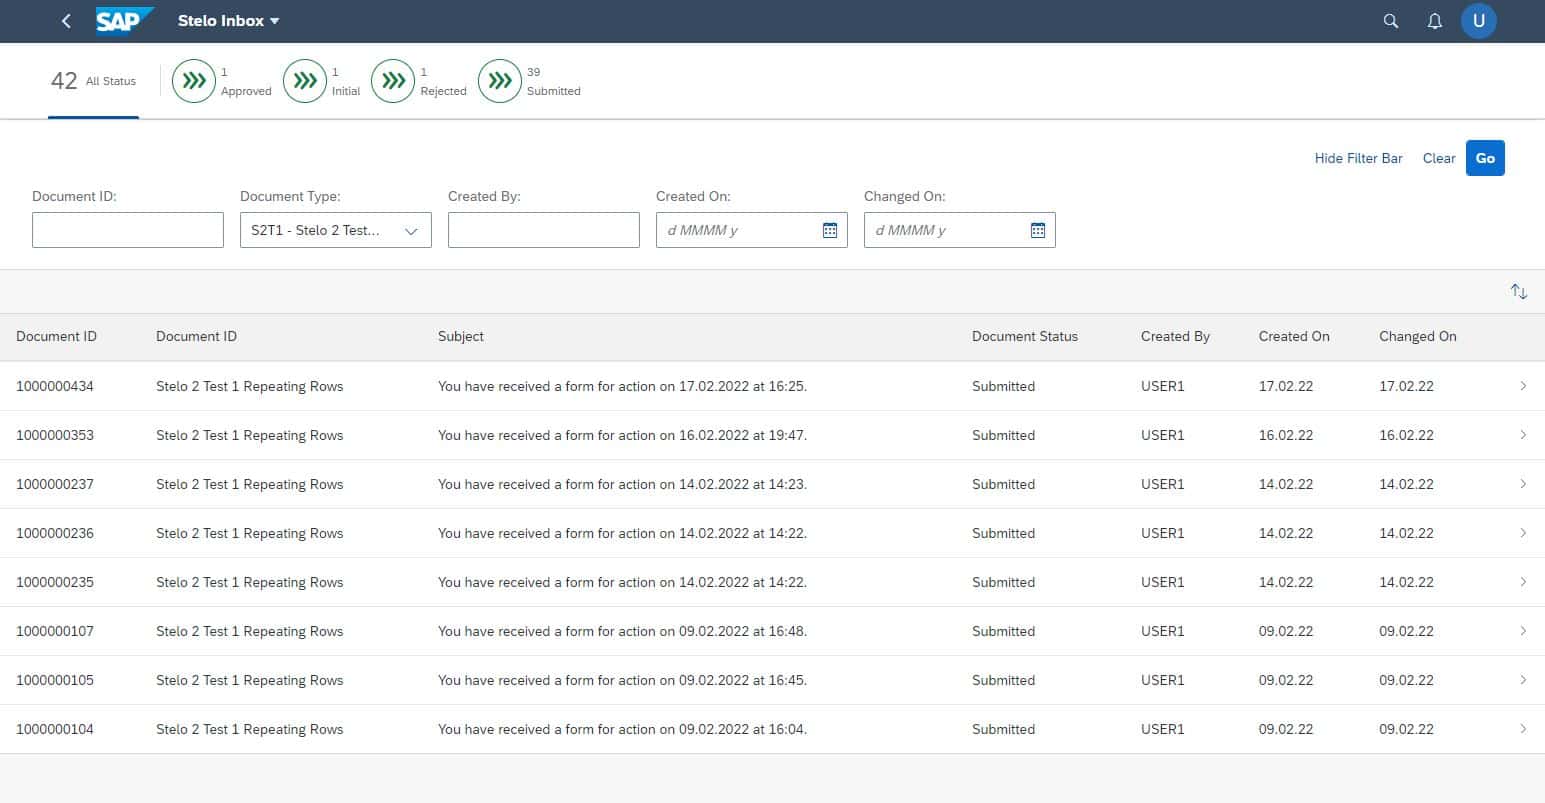
Task: Click the Approved status arrows icon
Action: tap(194, 81)
